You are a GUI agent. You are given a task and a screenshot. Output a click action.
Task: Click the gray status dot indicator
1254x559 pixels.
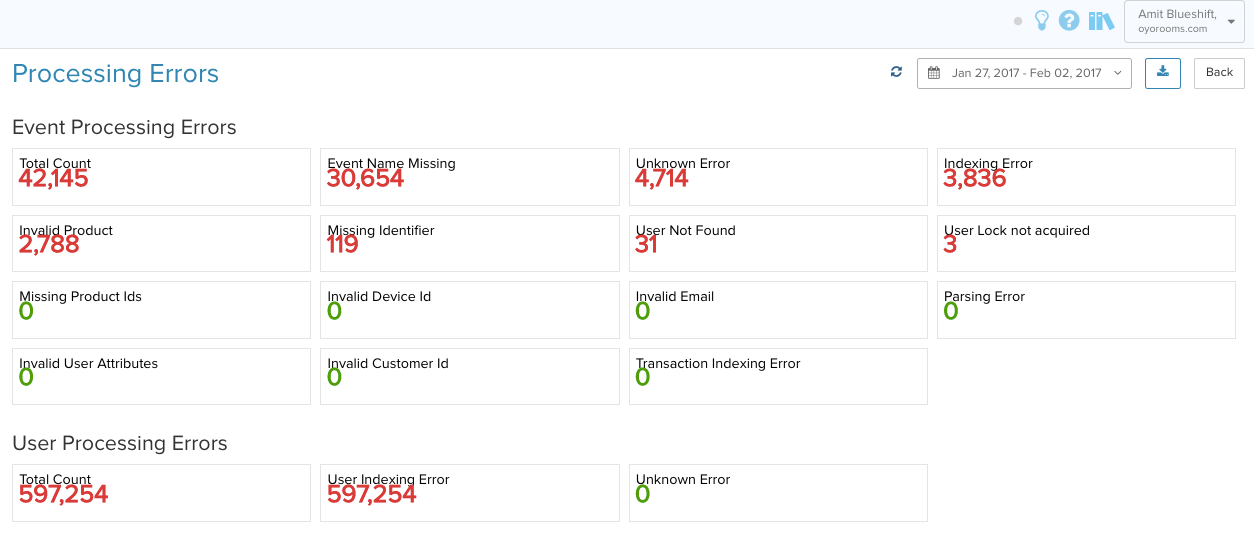(1018, 20)
